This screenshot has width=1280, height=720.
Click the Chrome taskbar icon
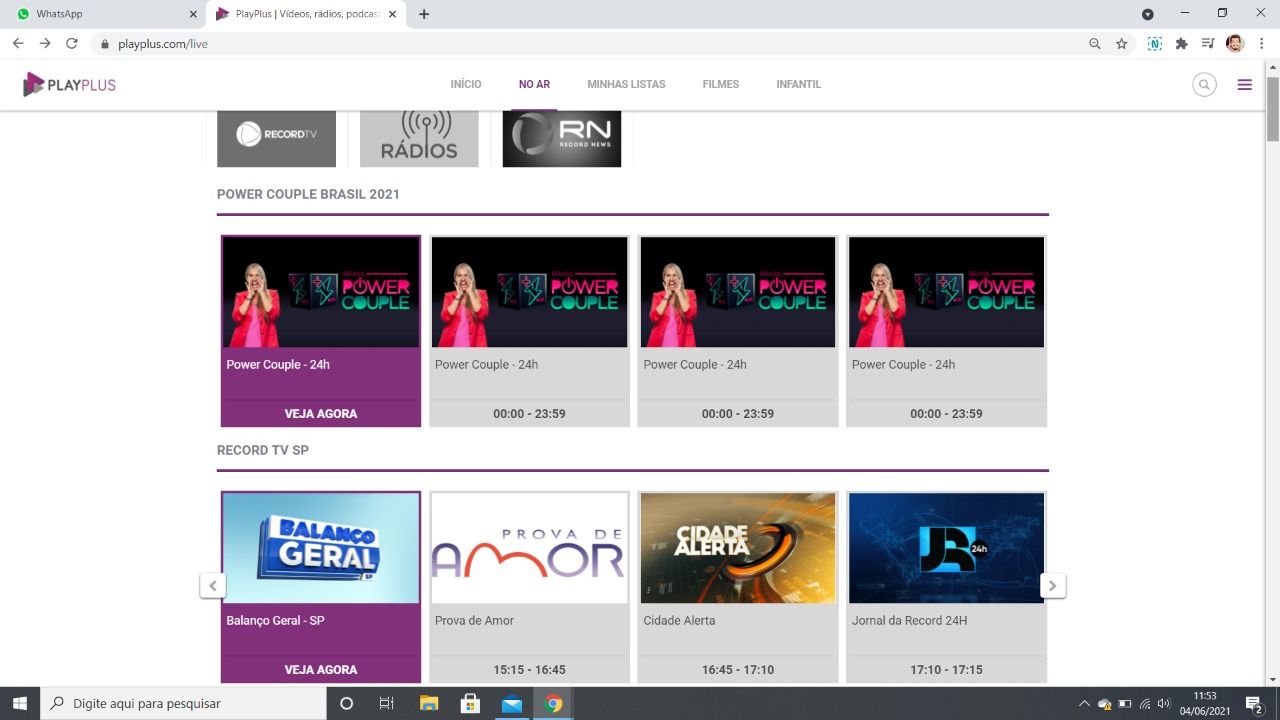553,703
